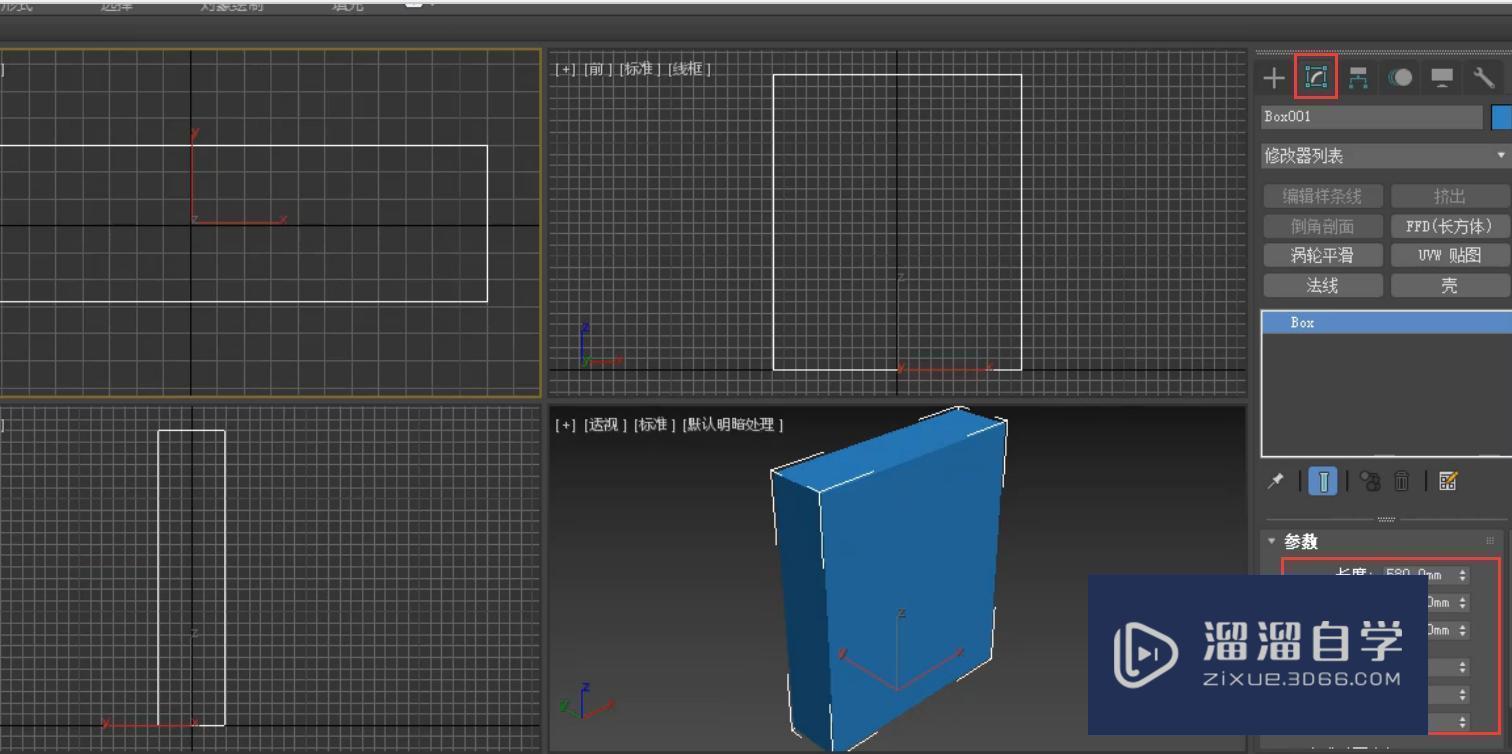The width and height of the screenshot is (1512, 754).
Task: Open the Display panel tab
Action: pos(1442,78)
